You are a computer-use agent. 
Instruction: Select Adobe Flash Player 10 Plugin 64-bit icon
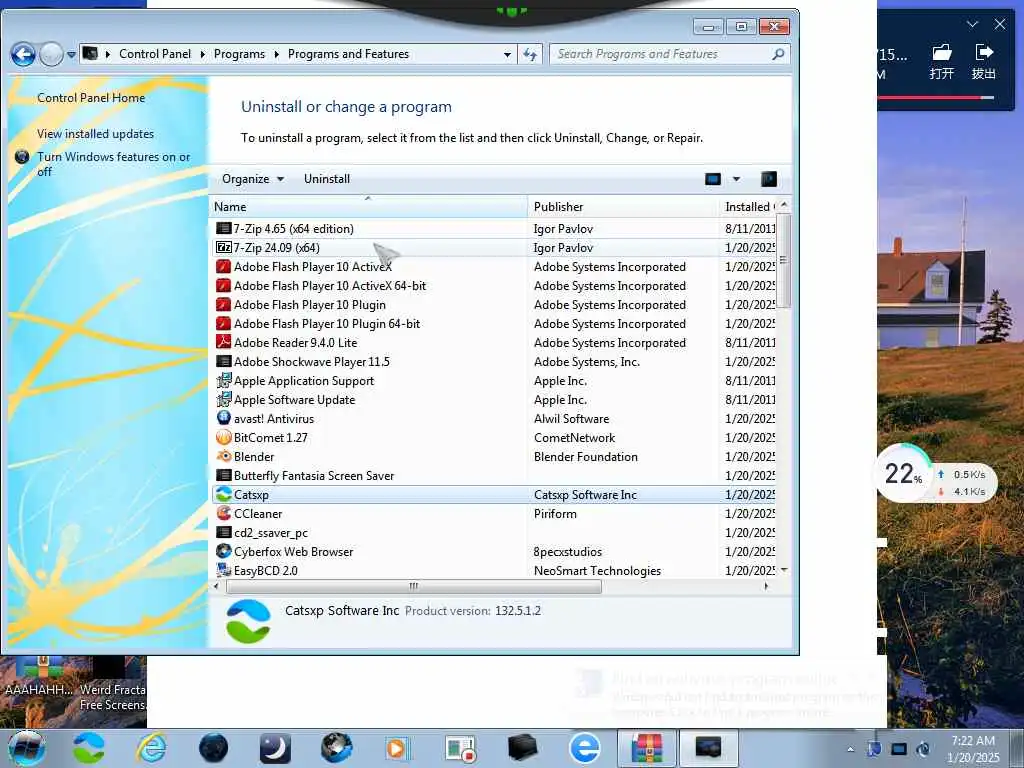[223, 323]
